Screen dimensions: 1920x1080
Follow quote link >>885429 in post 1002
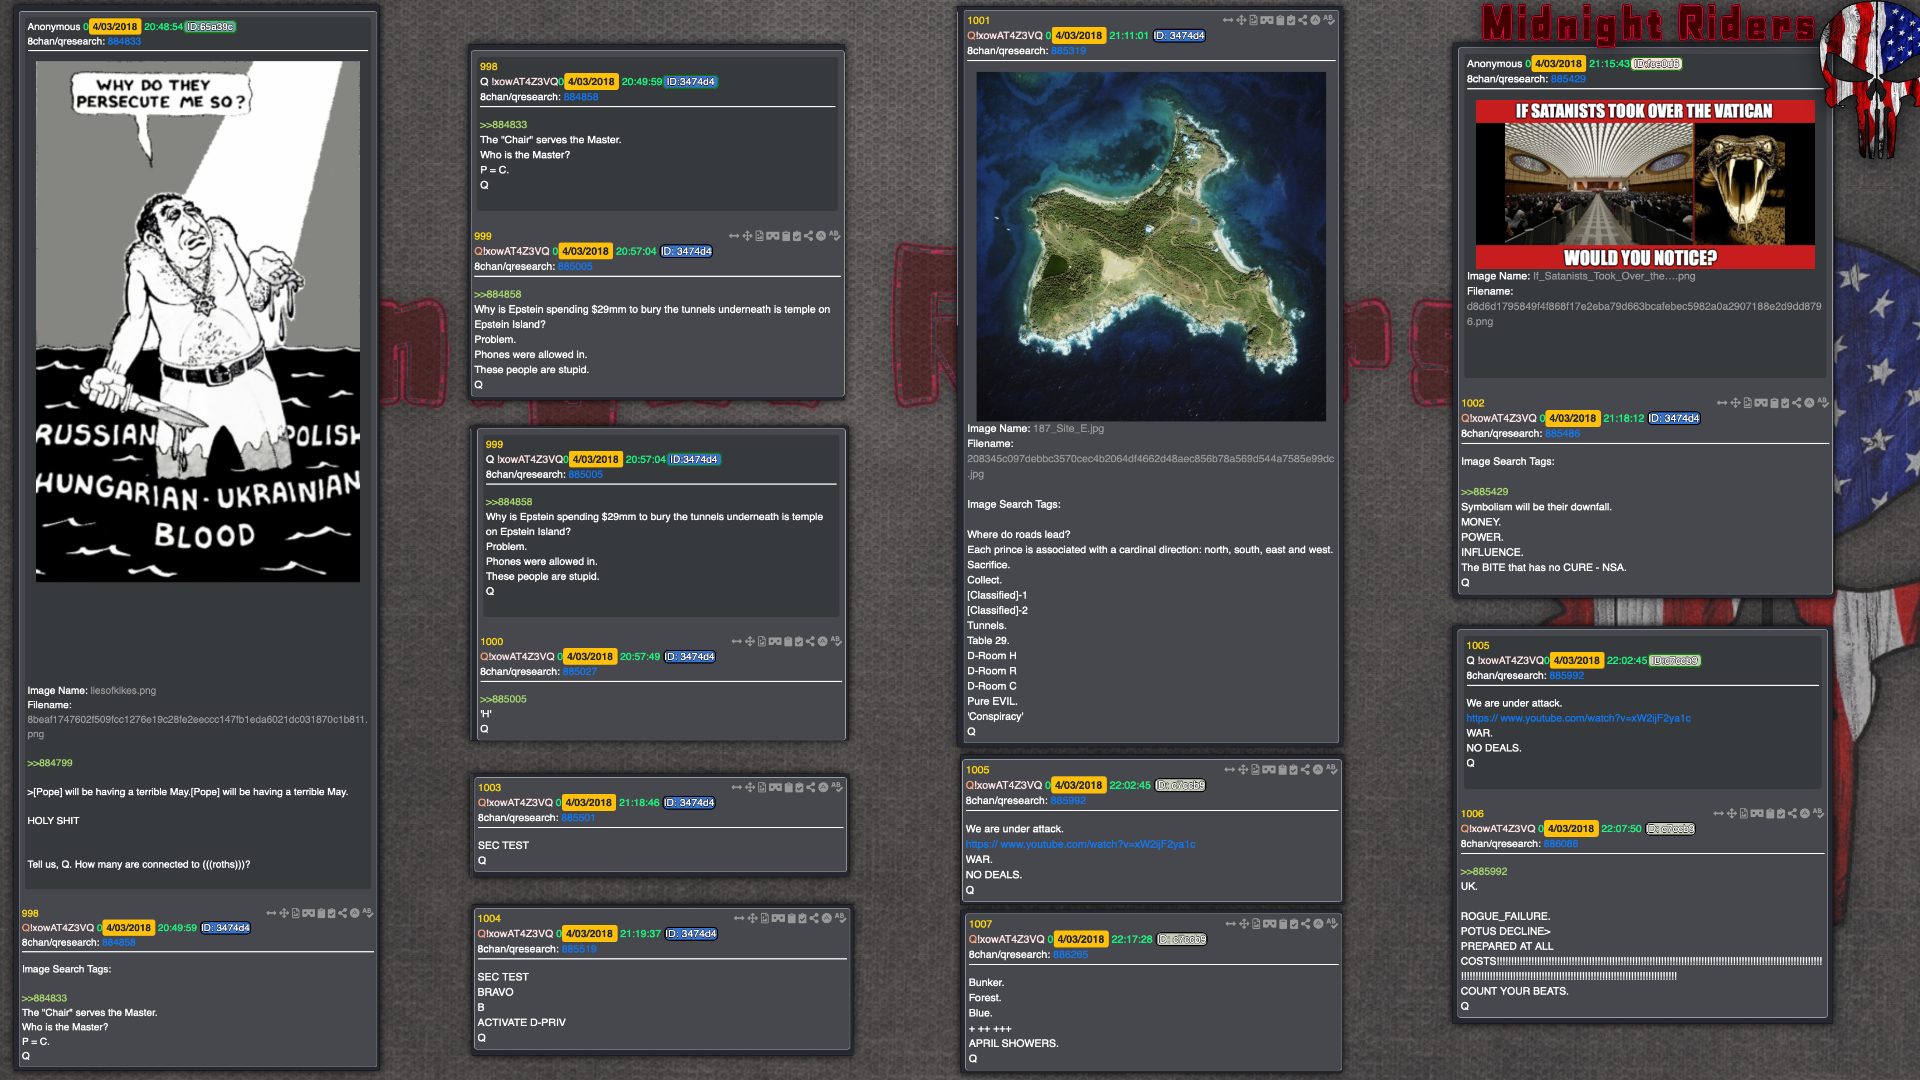1484,492
